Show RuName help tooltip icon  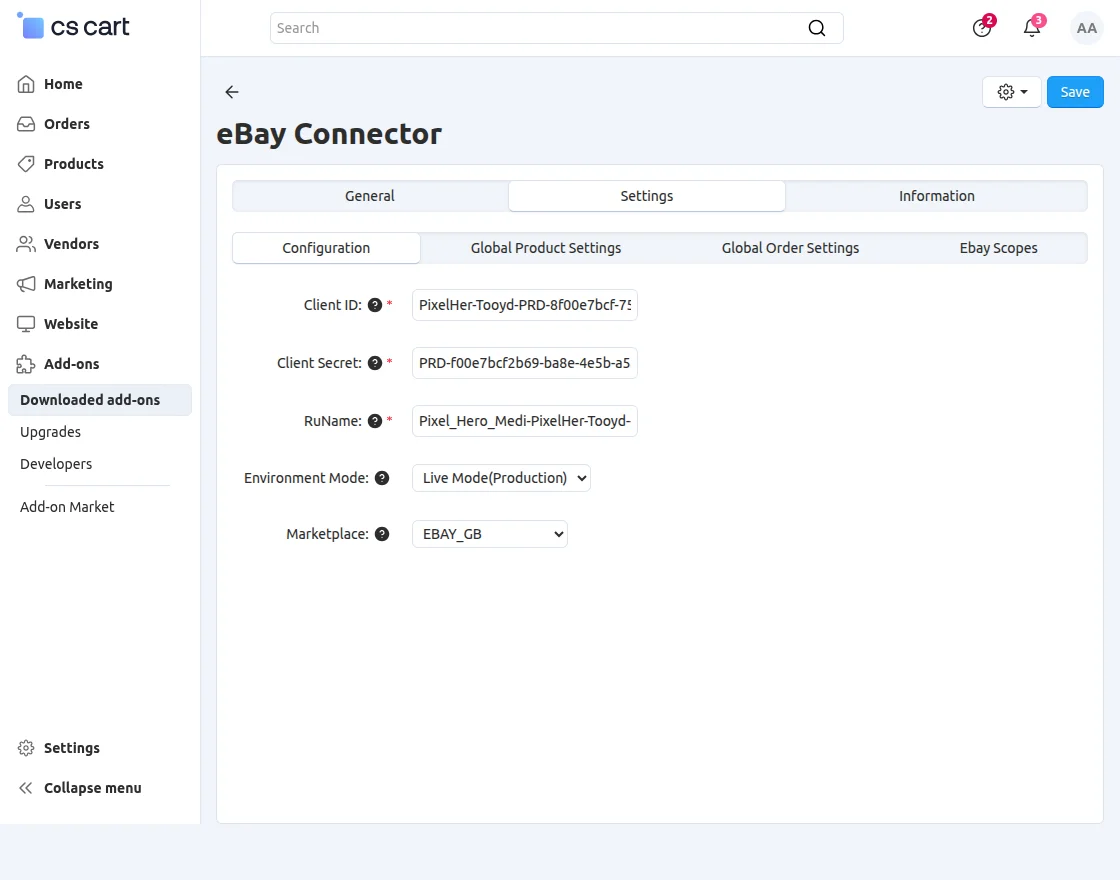[375, 421]
